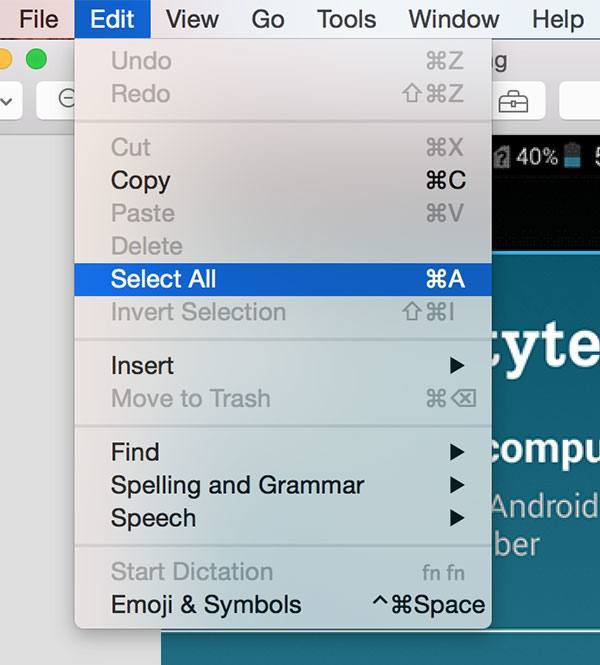
Task: Open the Window menu
Action: 454,20
